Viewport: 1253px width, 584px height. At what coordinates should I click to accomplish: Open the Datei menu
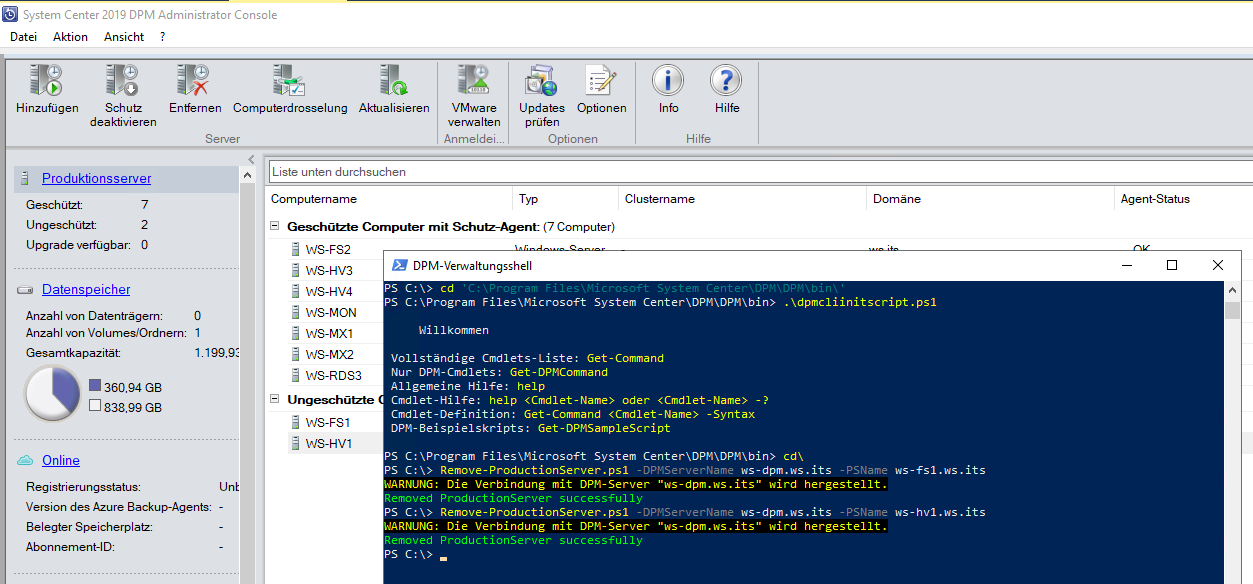[23, 37]
